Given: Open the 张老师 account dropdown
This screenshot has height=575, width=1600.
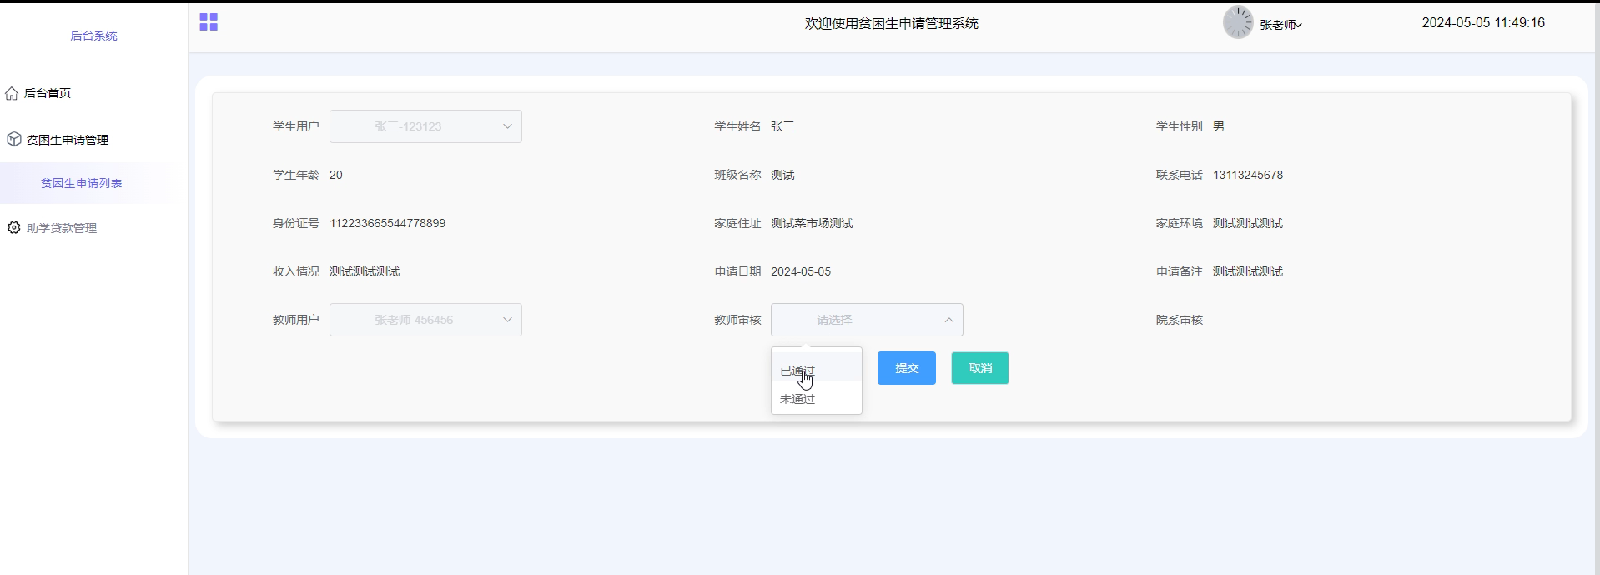Looking at the screenshot, I should [1281, 25].
